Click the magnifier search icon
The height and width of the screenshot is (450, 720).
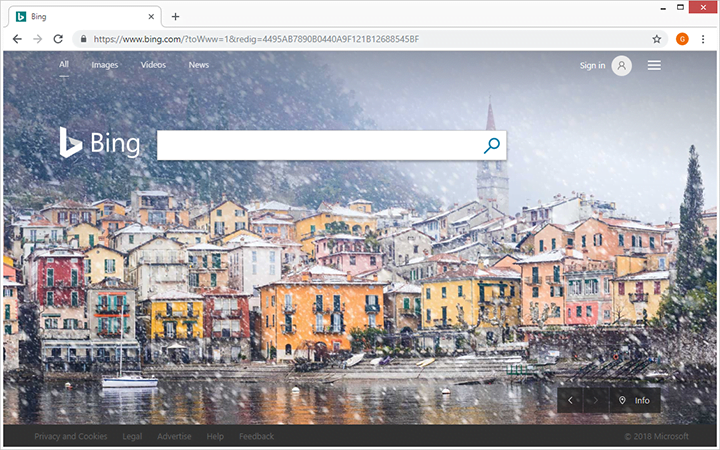coord(492,146)
